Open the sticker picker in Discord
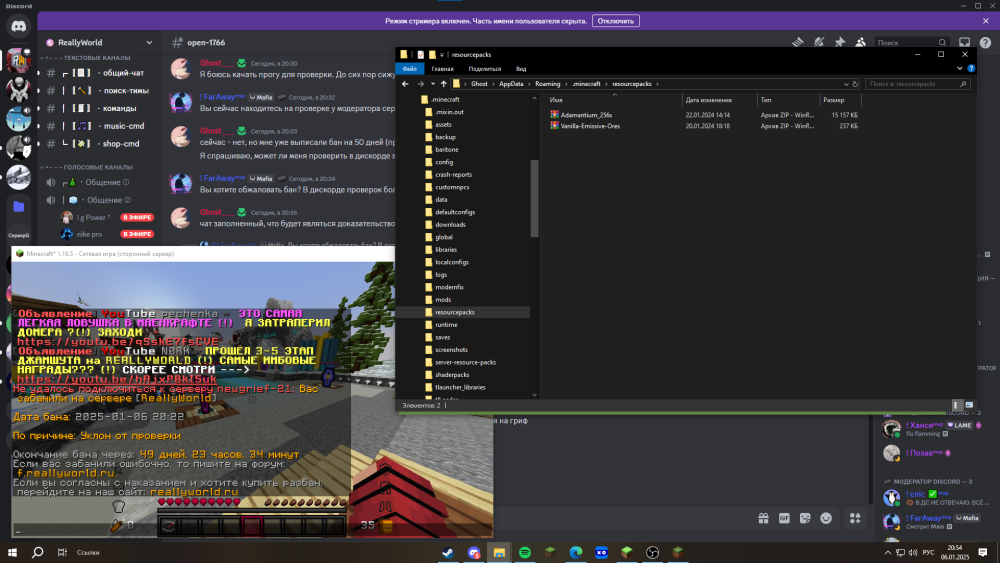The height and width of the screenshot is (563, 1000). (x=805, y=518)
